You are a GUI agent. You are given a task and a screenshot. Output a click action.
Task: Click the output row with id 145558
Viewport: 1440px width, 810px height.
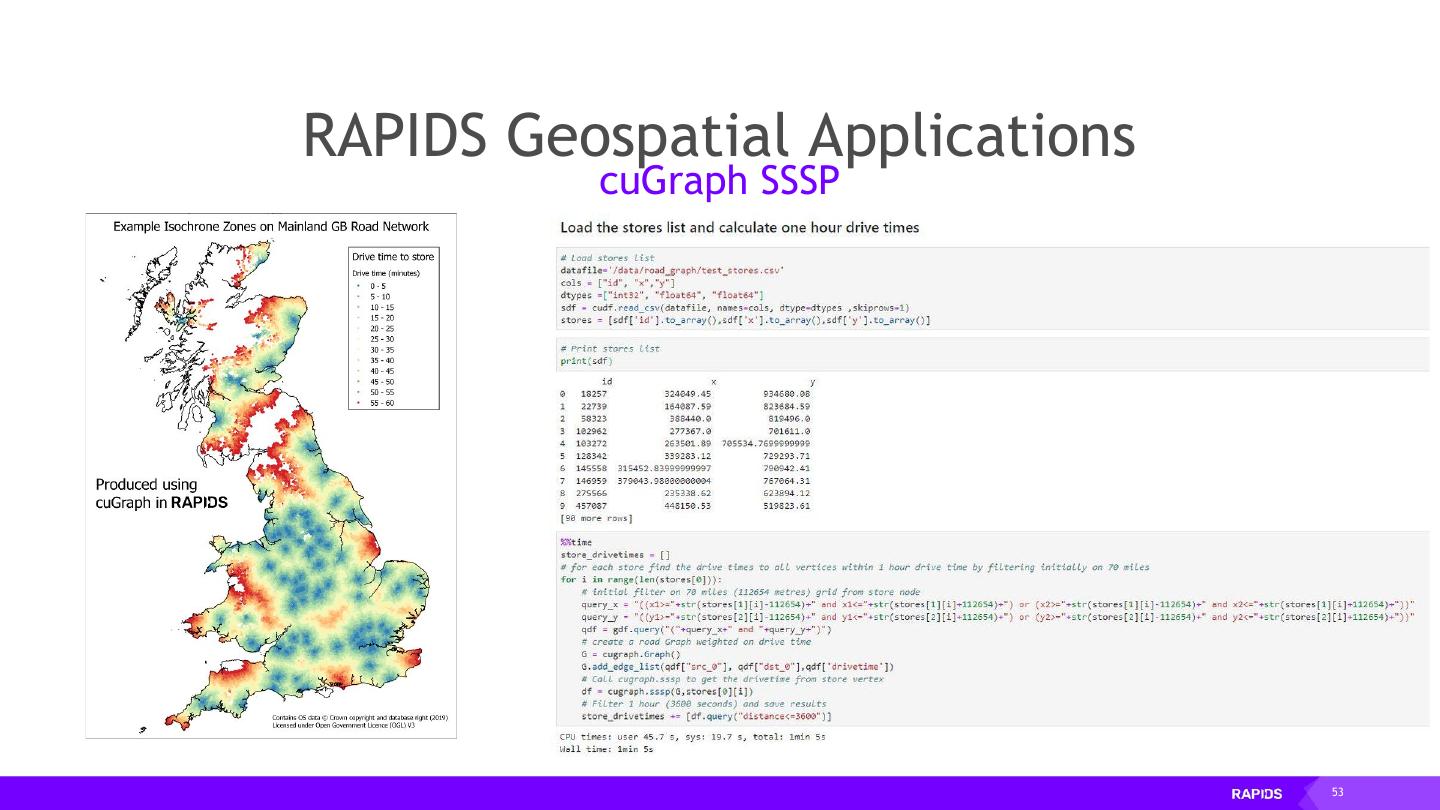685,468
